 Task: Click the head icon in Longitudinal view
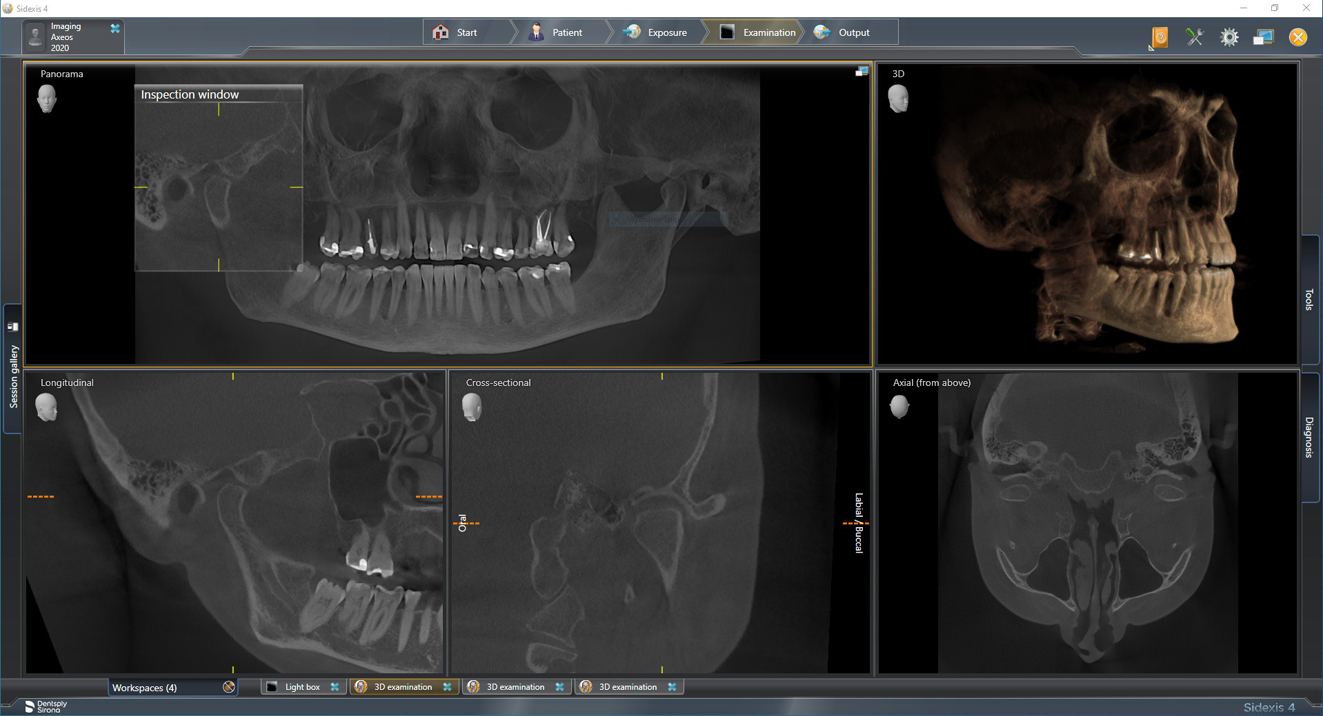point(46,407)
